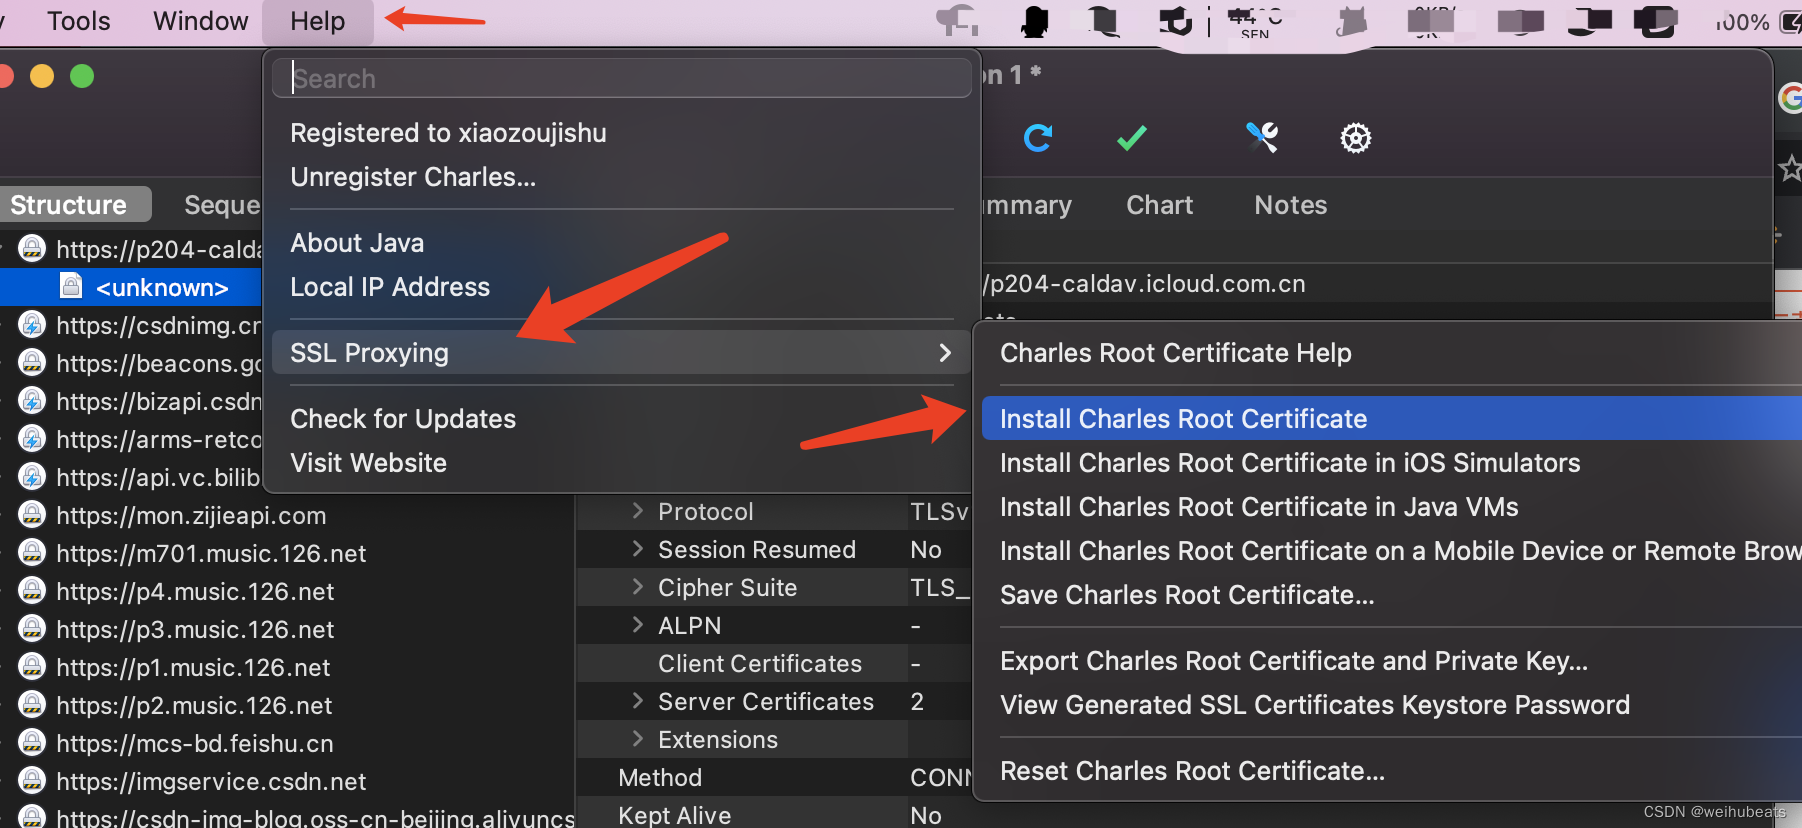Select the Kept Alive row

[774, 815]
